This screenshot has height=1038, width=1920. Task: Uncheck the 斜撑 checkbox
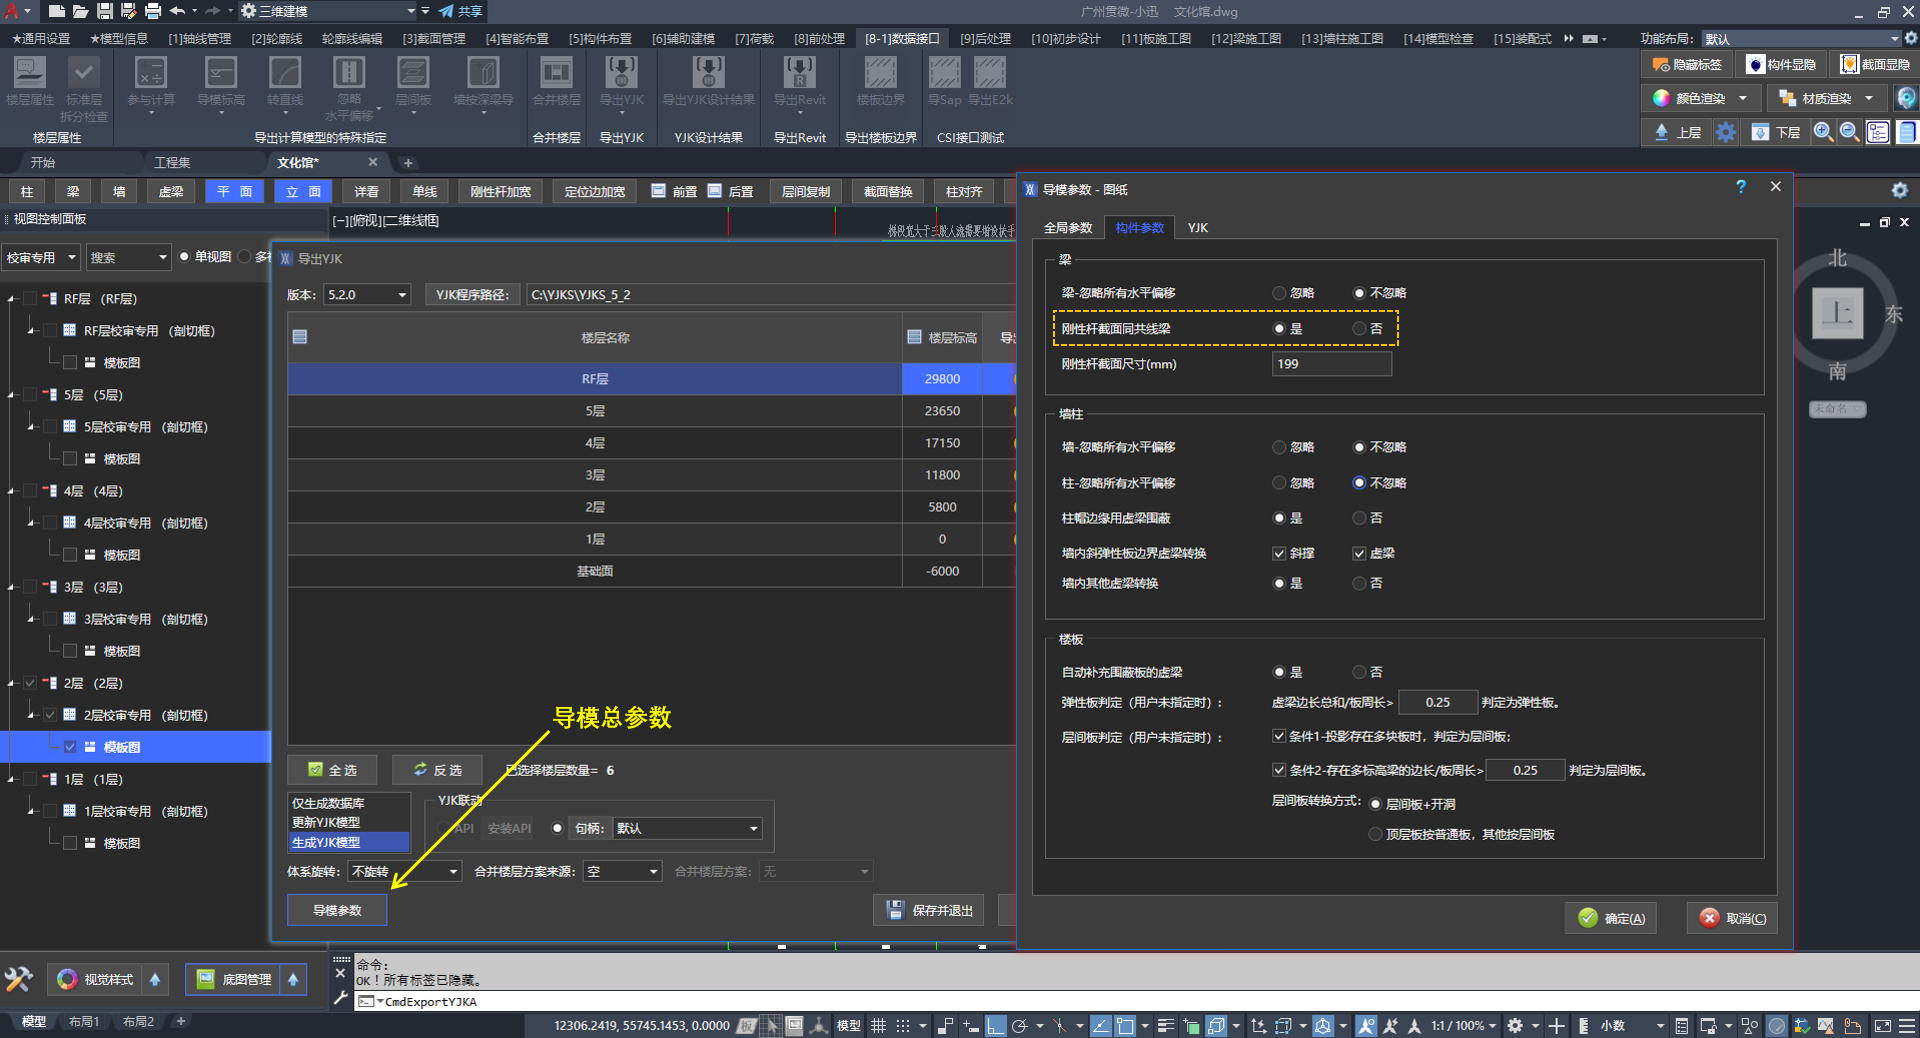point(1279,553)
